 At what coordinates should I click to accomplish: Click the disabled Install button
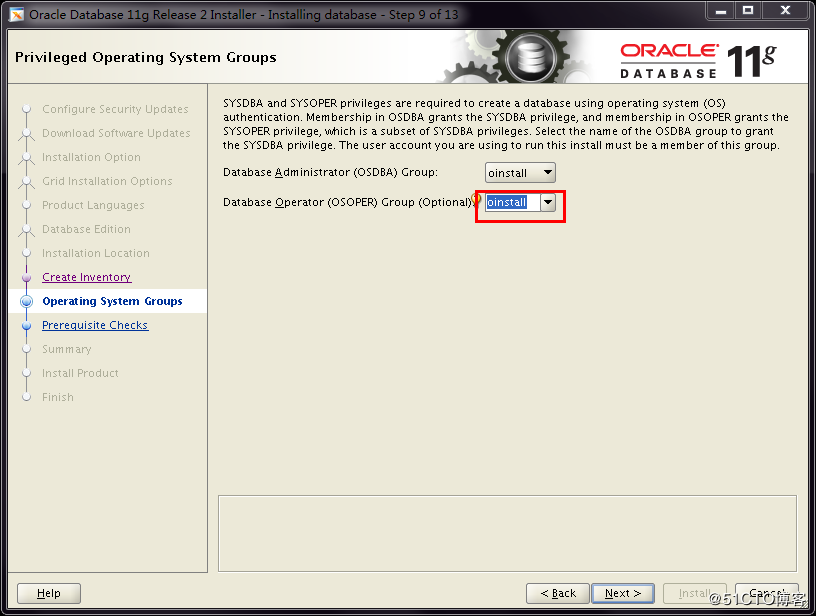(694, 593)
